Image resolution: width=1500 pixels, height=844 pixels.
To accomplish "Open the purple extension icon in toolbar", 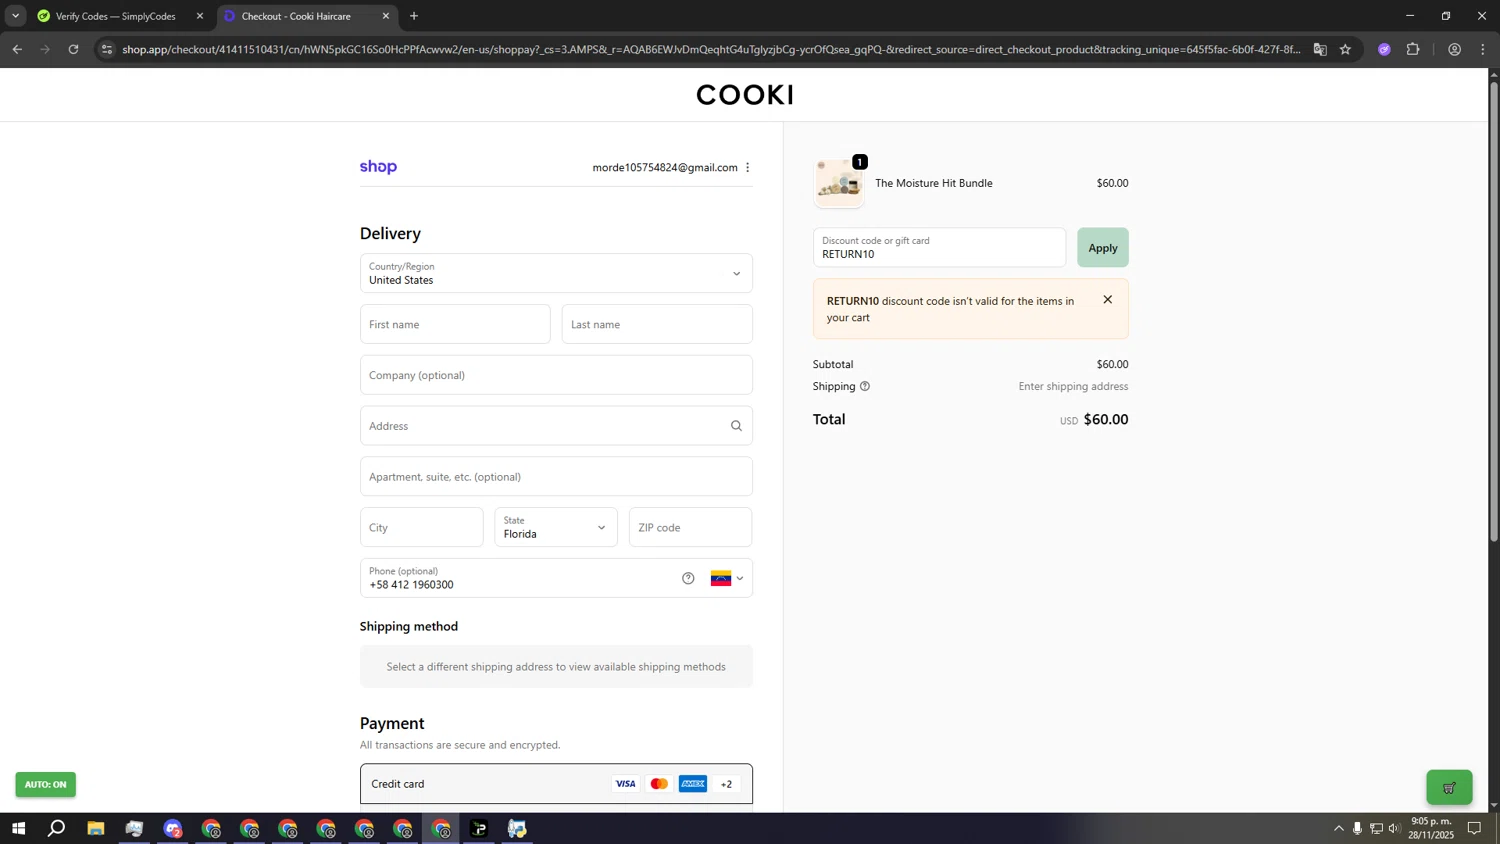I will click(1384, 49).
